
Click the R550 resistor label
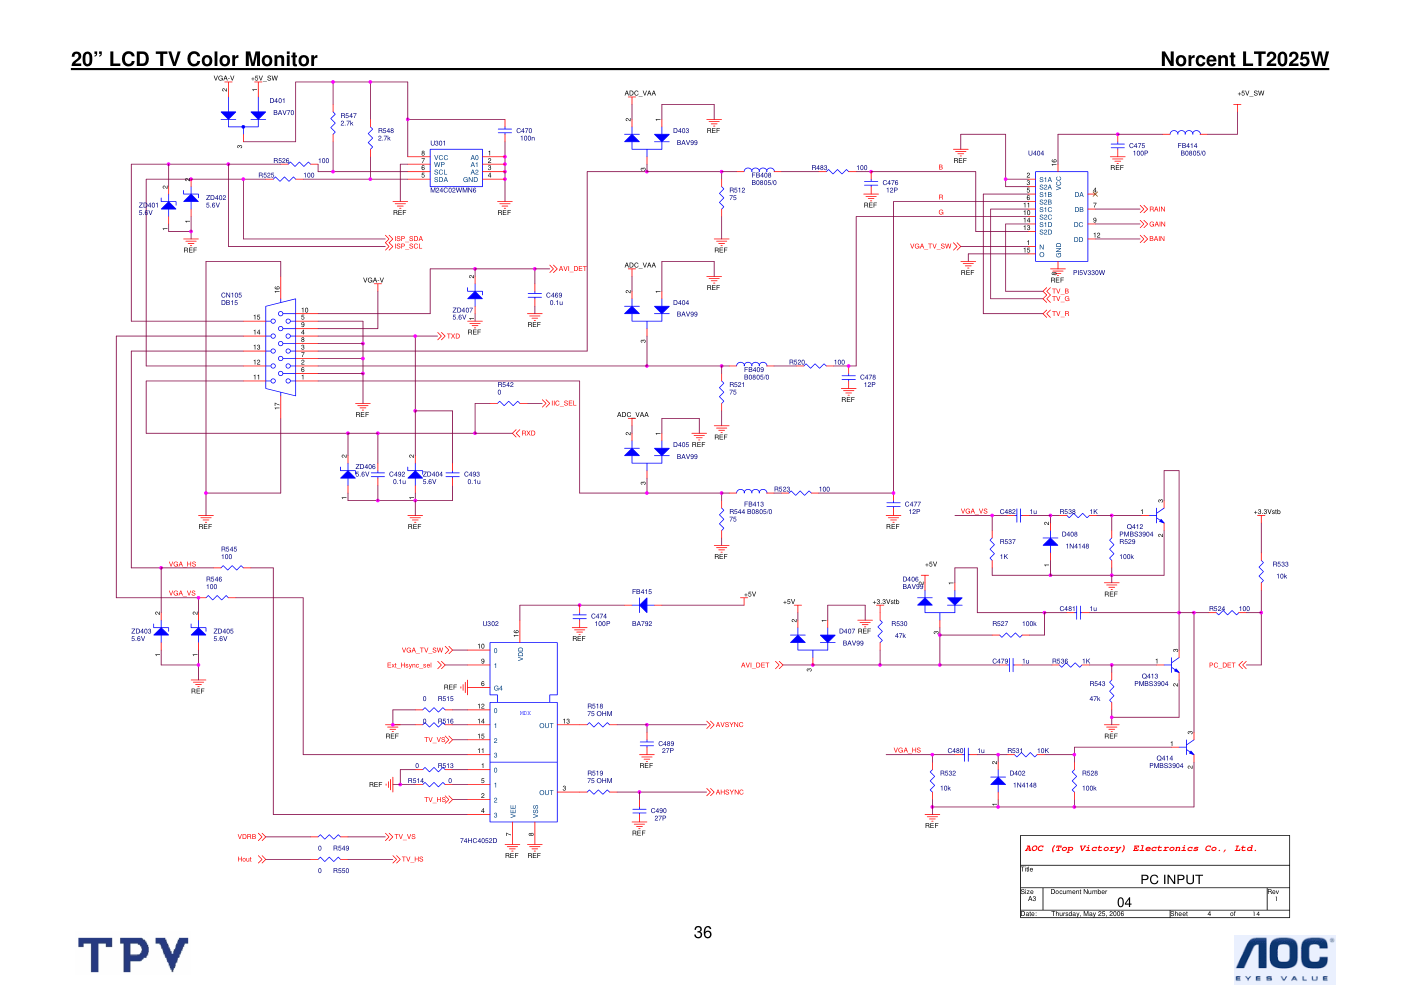(x=341, y=871)
